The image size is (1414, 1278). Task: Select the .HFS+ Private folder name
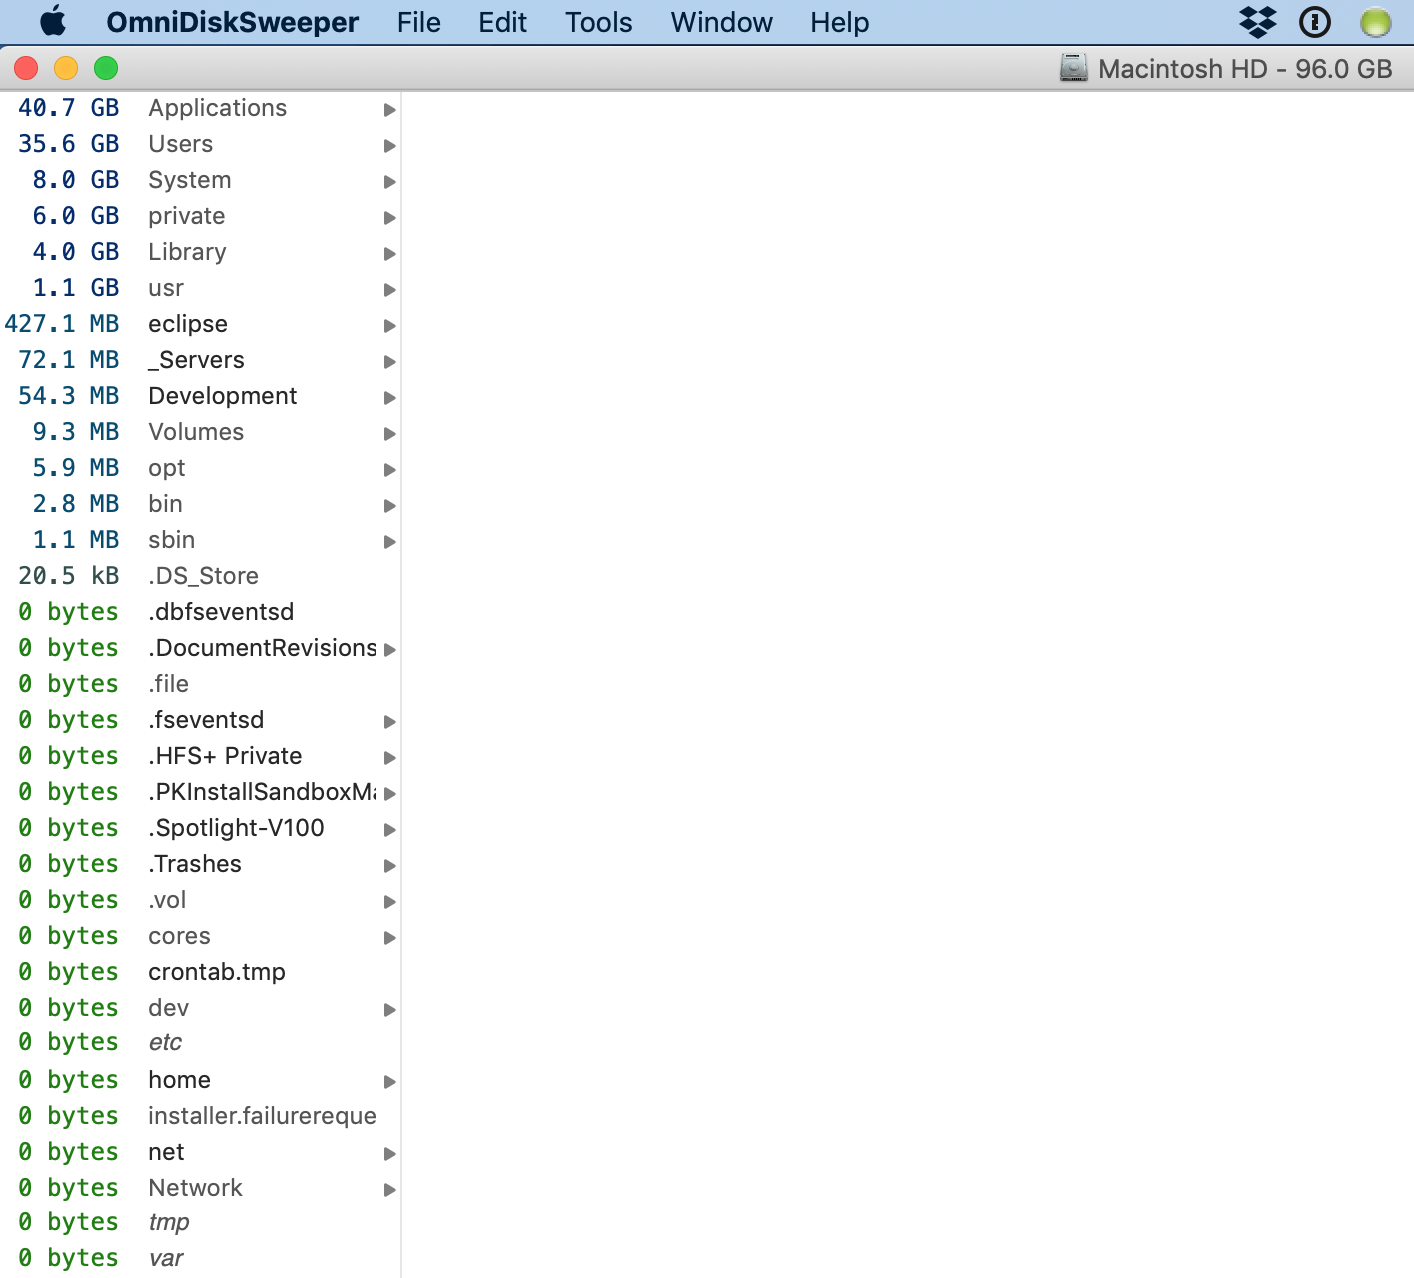coord(225,756)
